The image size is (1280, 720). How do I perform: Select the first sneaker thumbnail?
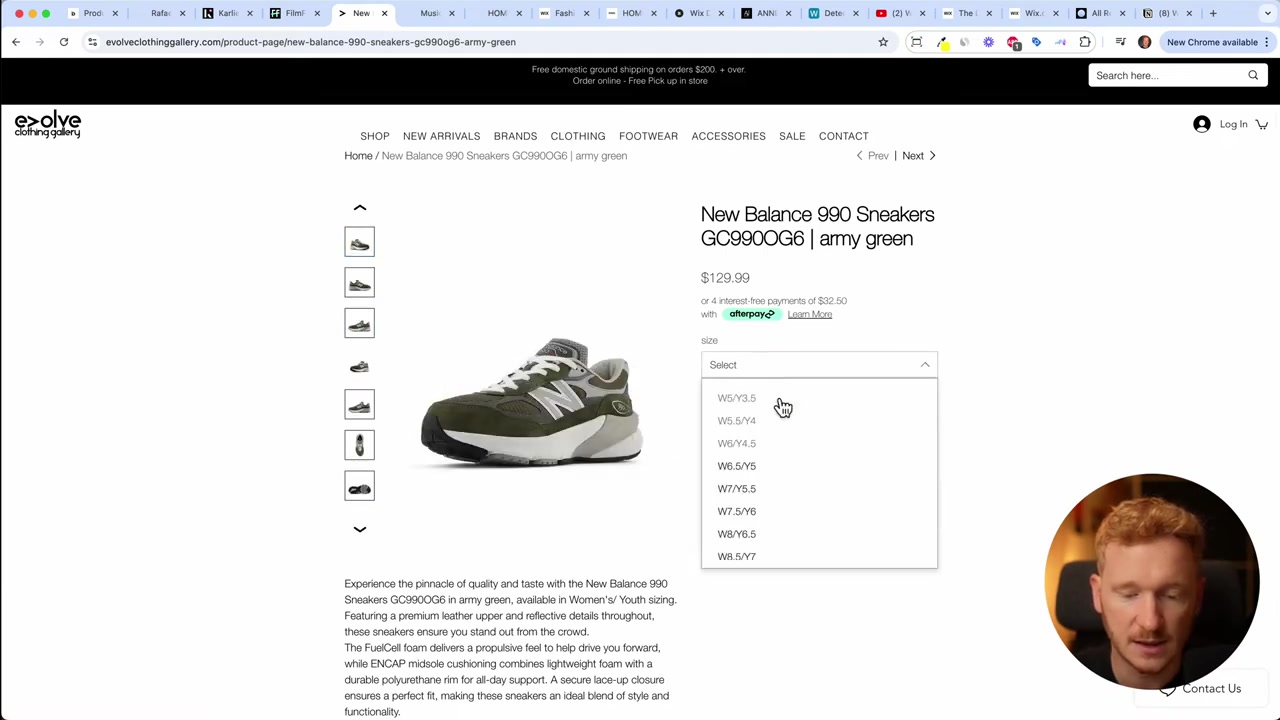360,242
